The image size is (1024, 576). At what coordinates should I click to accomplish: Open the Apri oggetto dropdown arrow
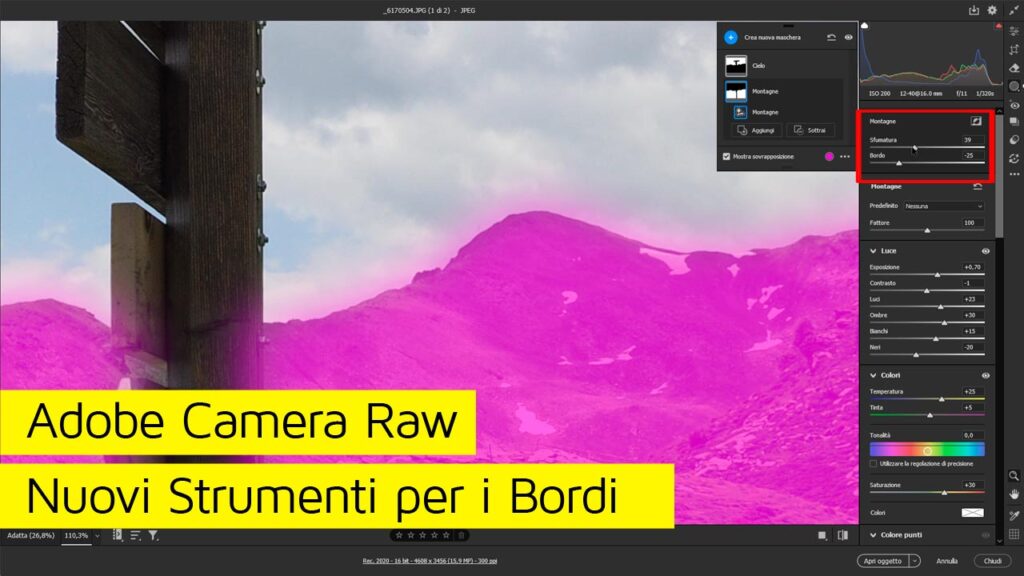click(915, 561)
